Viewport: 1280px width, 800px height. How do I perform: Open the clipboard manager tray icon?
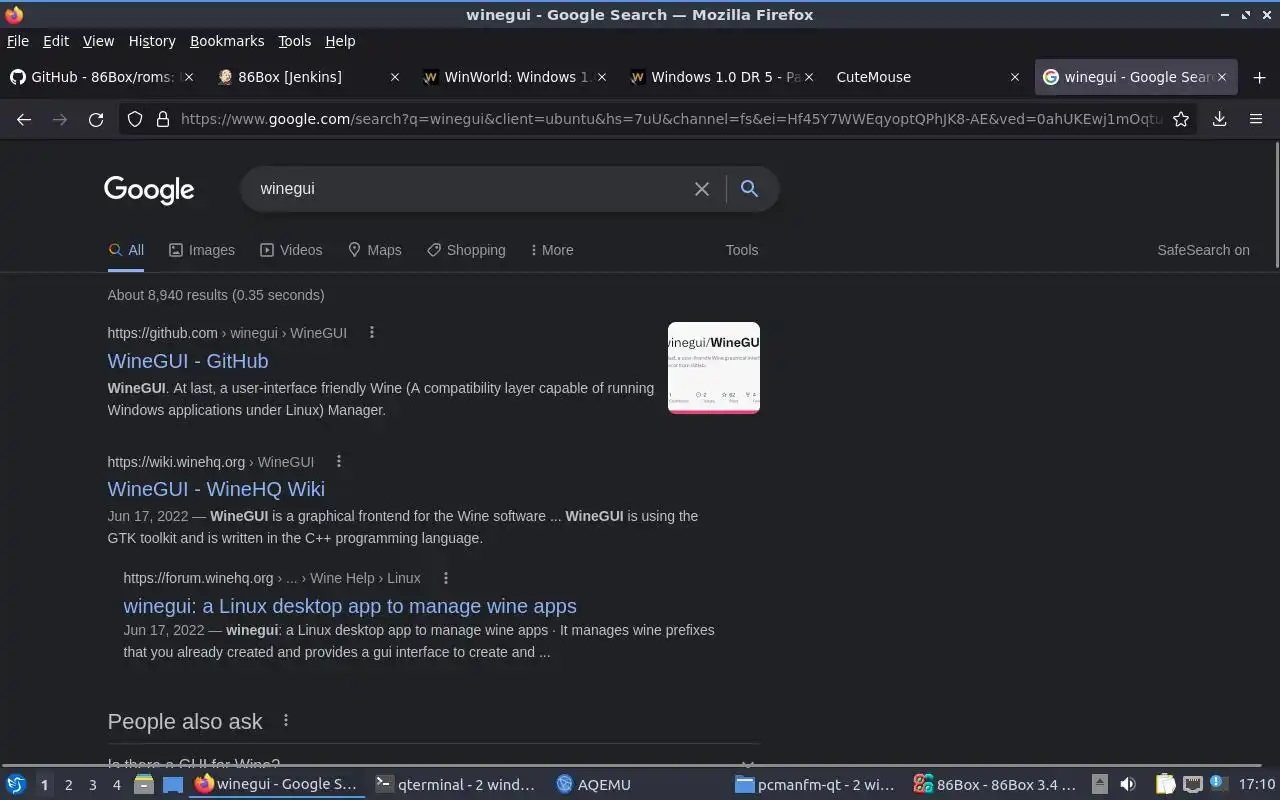(1165, 784)
